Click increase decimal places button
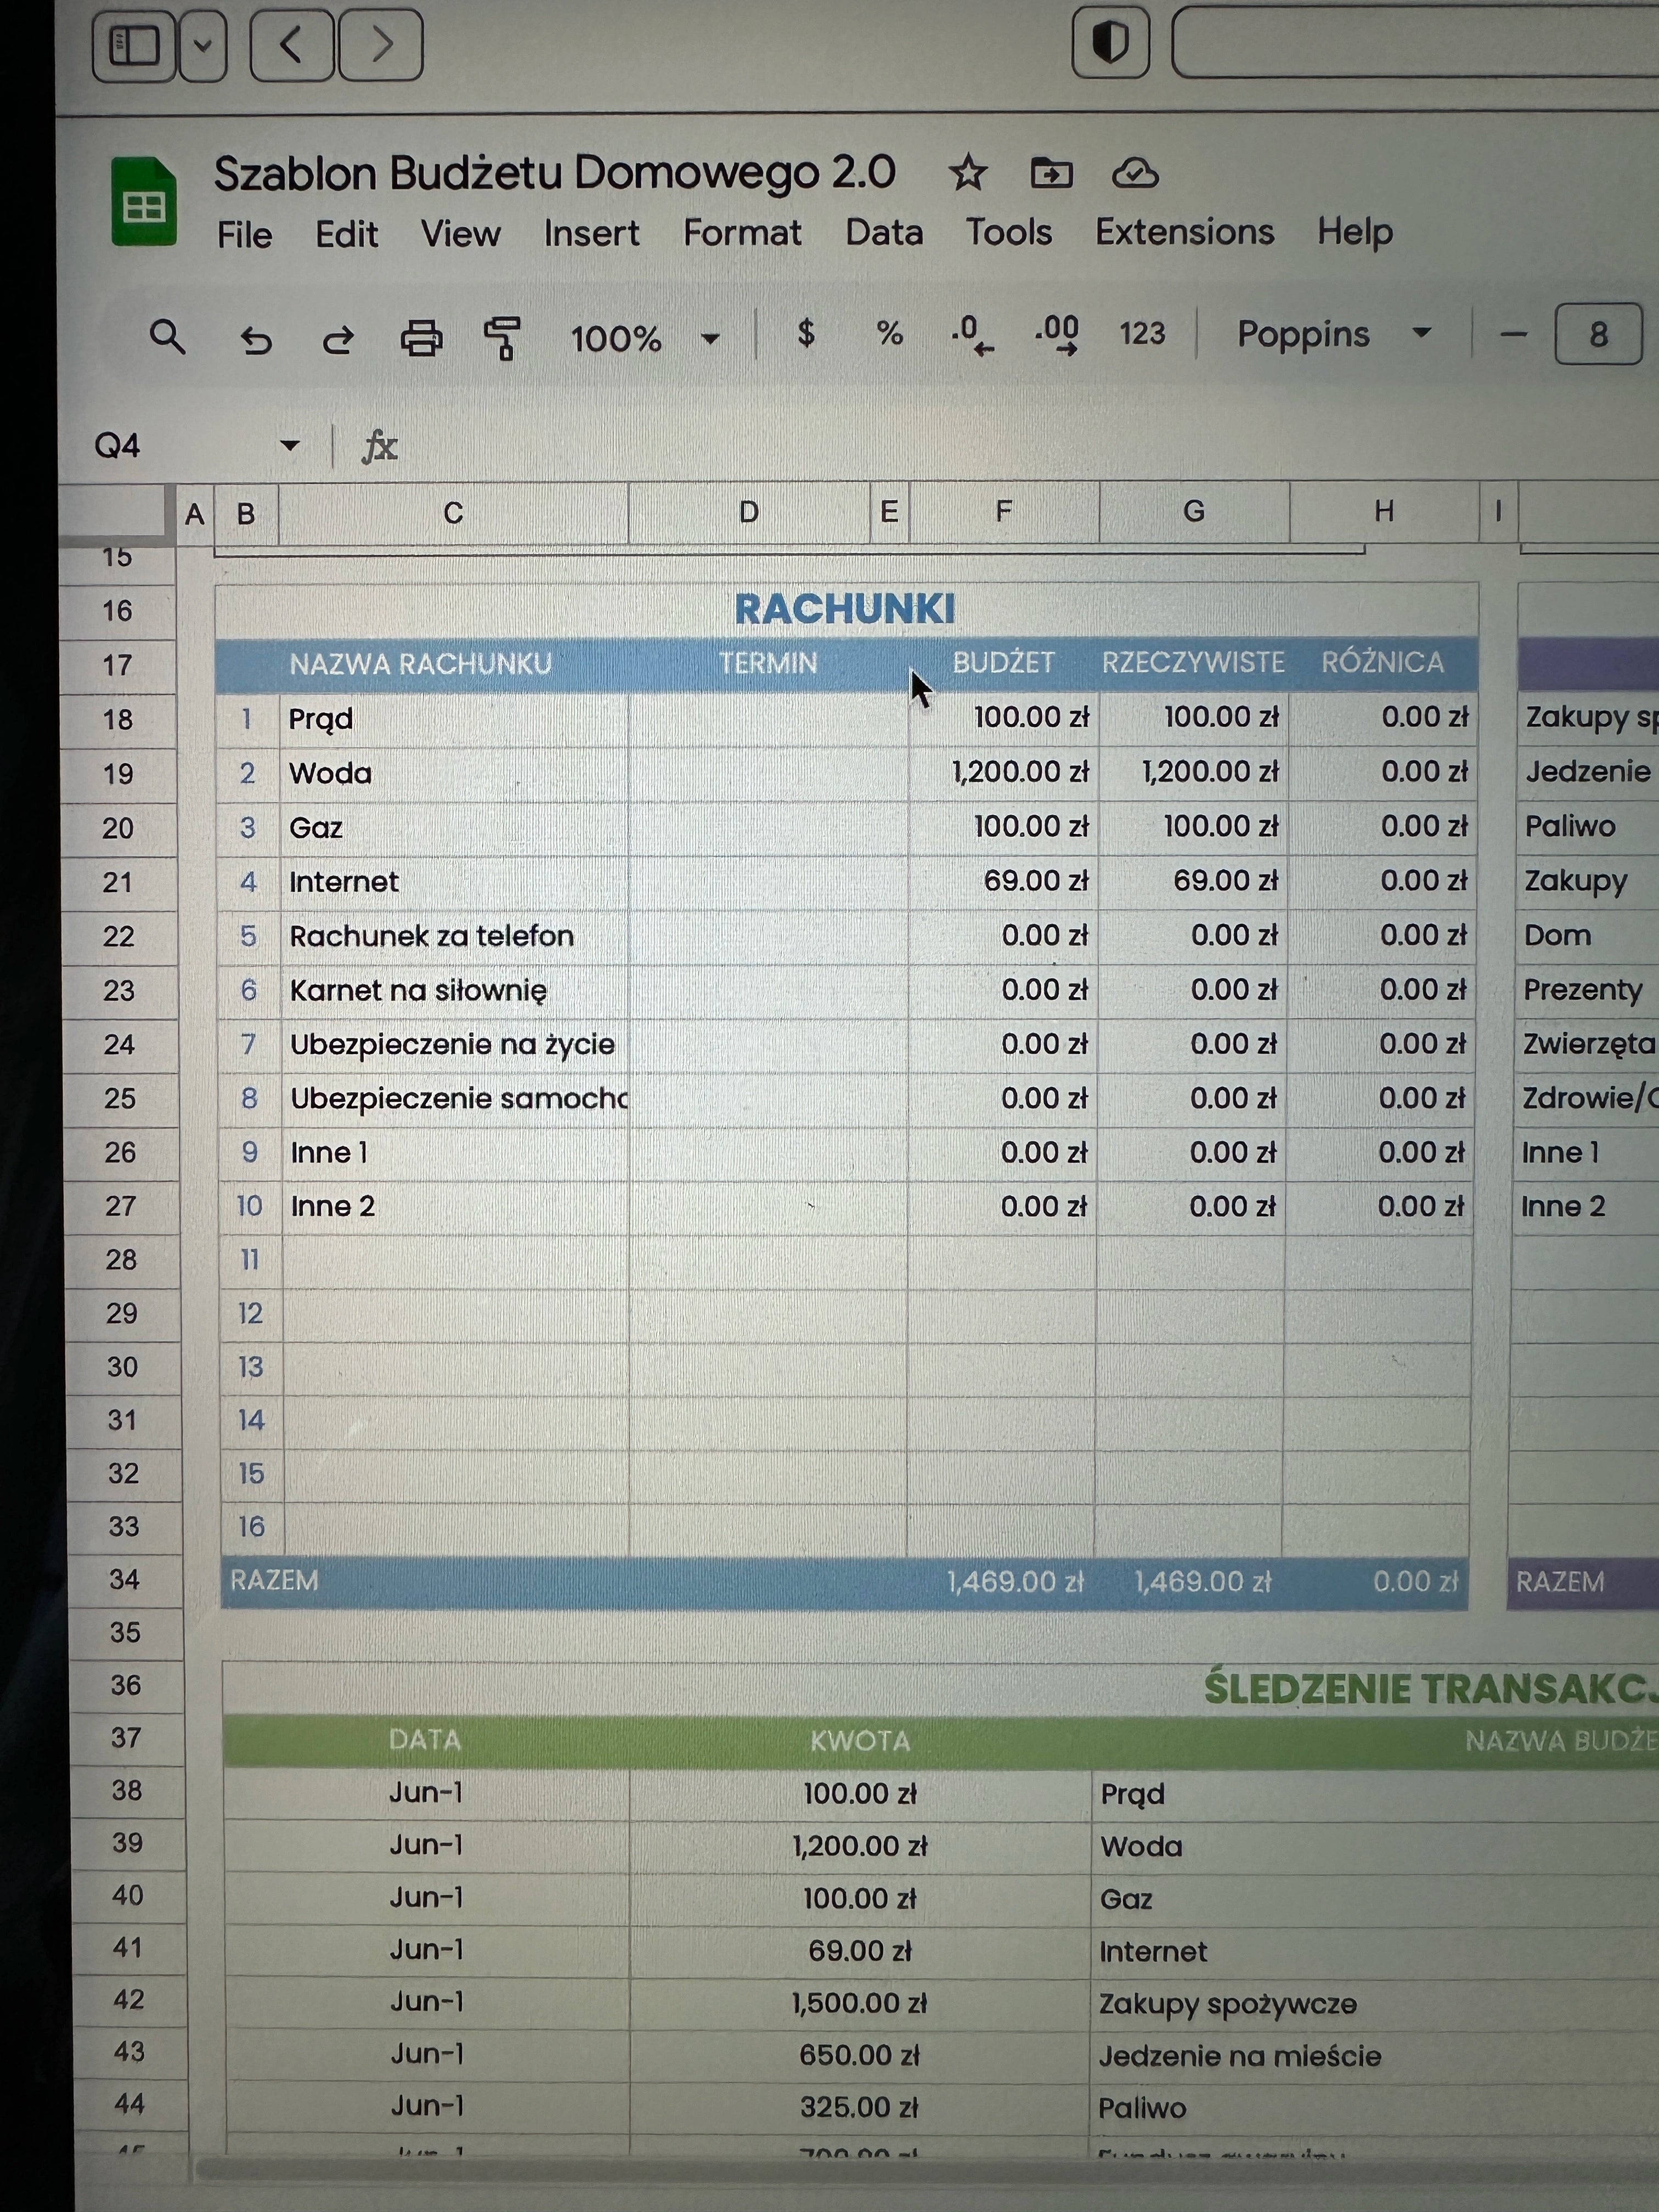Image resolution: width=1659 pixels, height=2212 pixels. click(x=1057, y=334)
